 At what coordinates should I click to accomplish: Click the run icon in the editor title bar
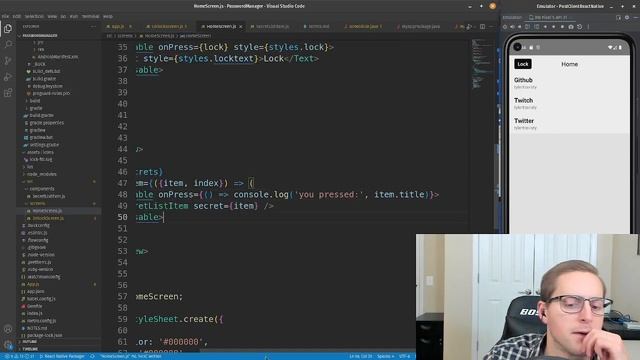pos(469,27)
